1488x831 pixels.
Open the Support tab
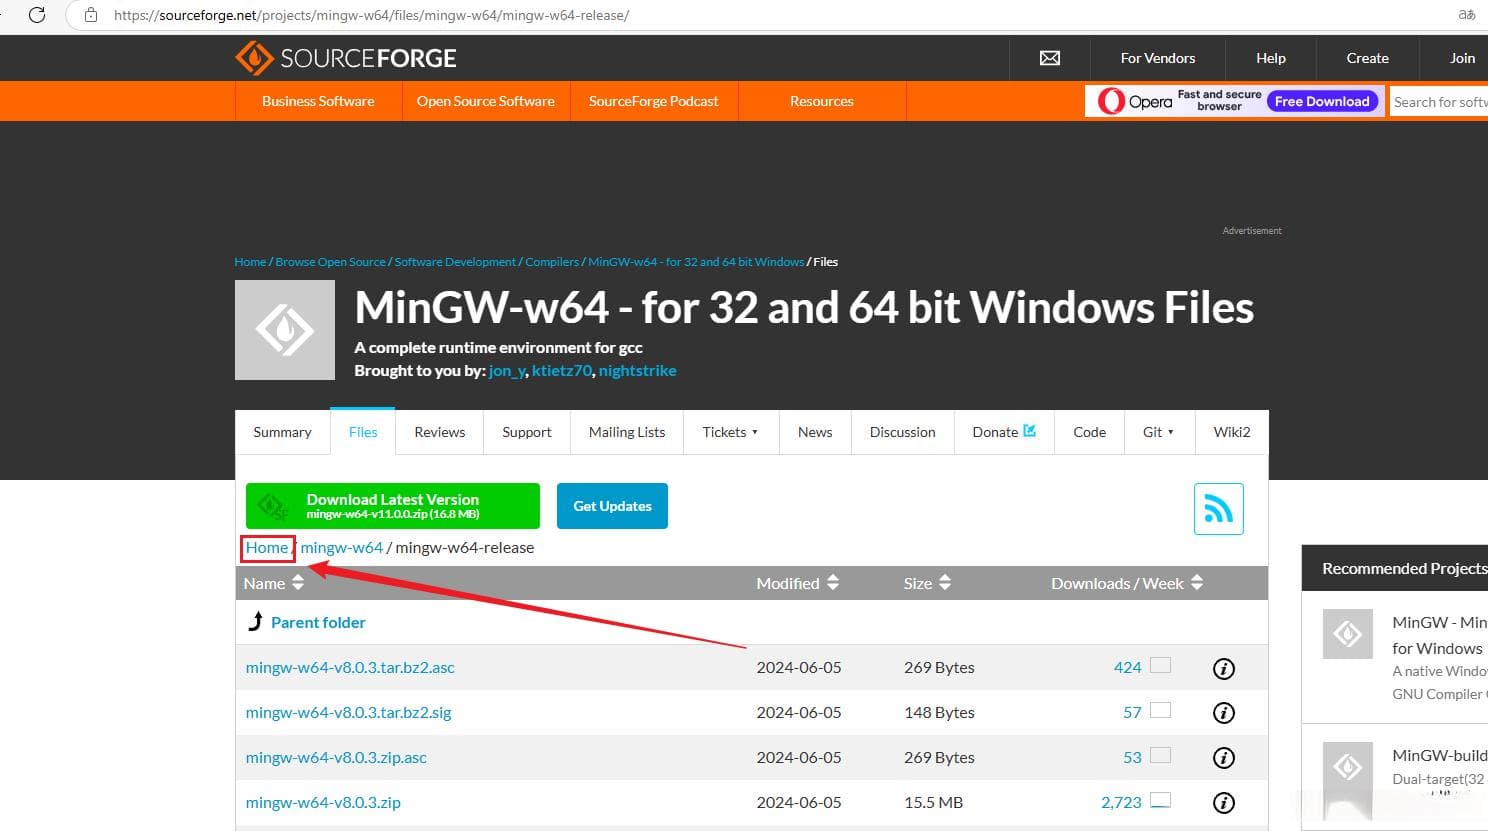527,432
